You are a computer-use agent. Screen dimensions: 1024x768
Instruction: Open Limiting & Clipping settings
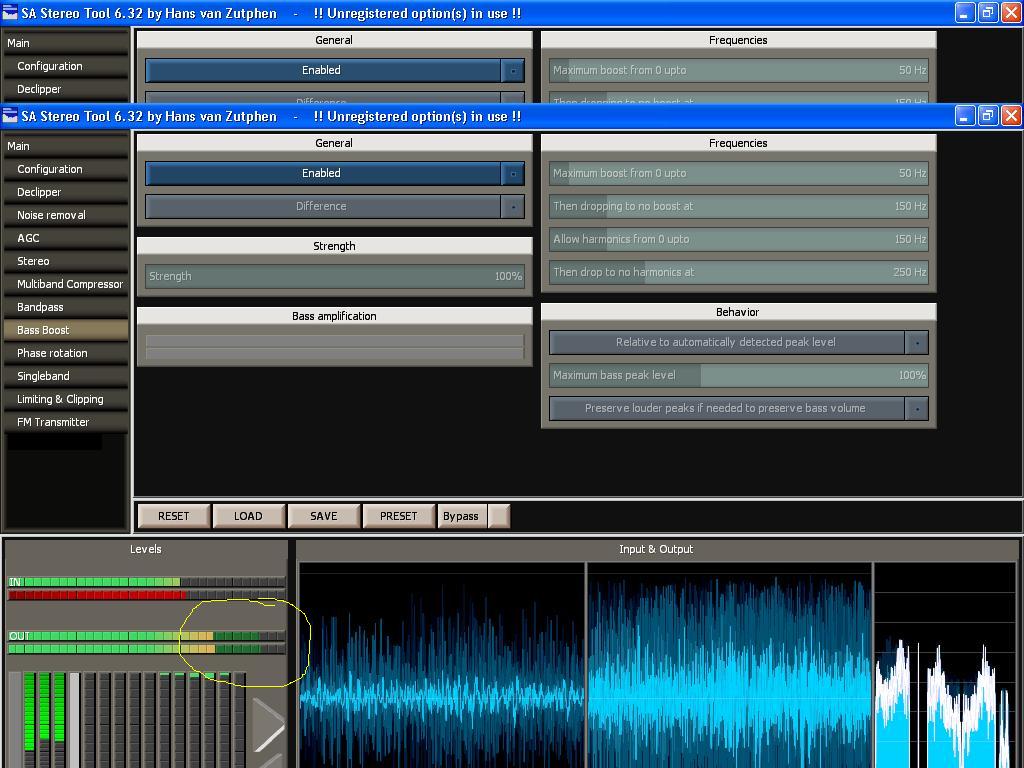click(65, 398)
